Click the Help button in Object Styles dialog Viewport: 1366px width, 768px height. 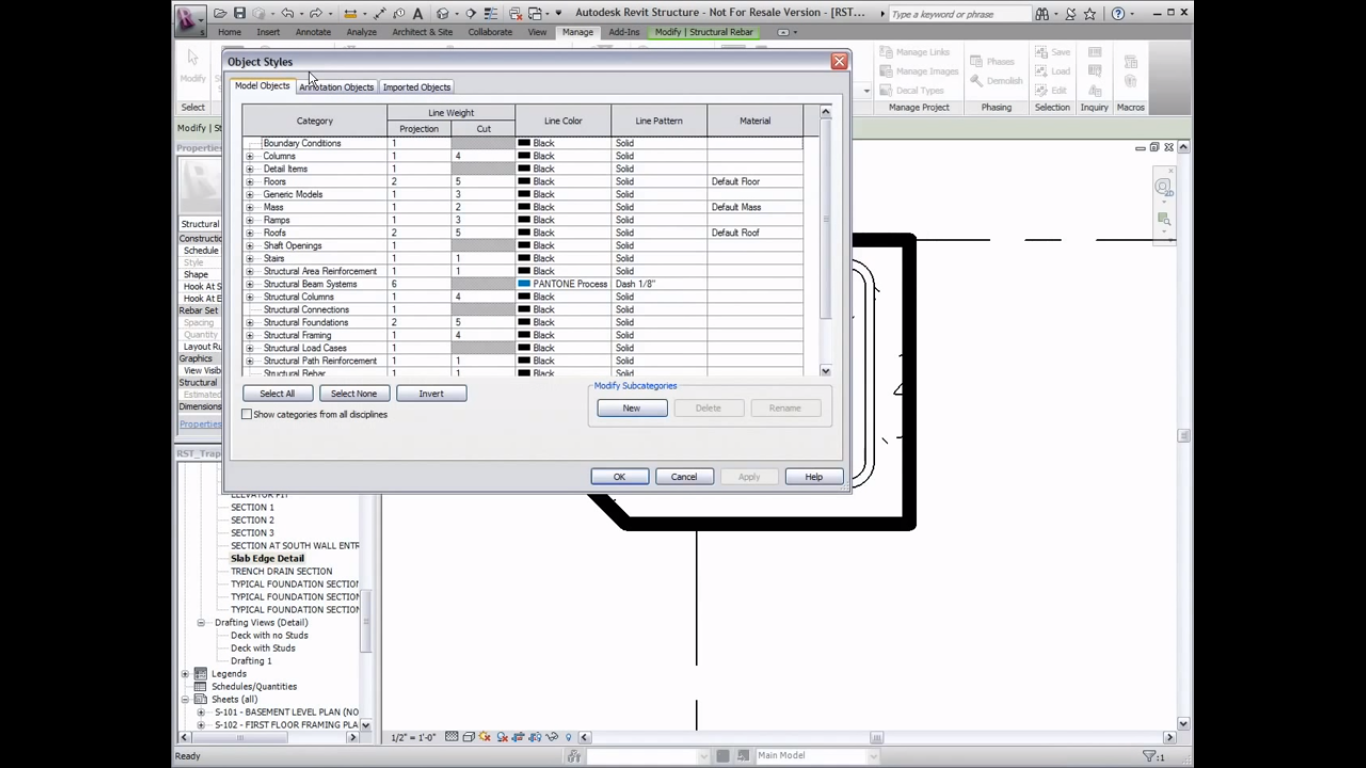(x=814, y=477)
